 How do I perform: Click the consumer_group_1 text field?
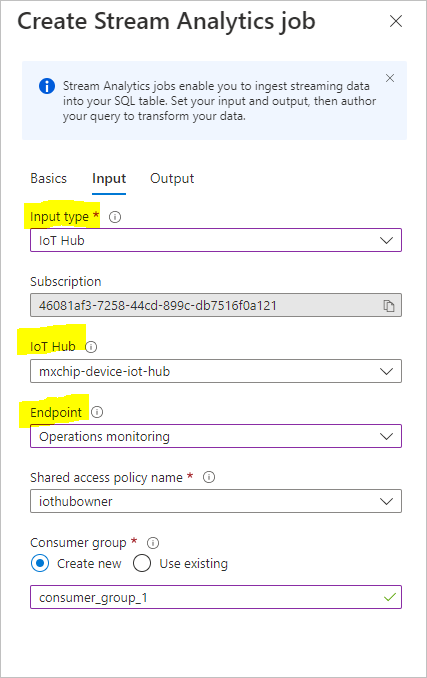point(216,597)
